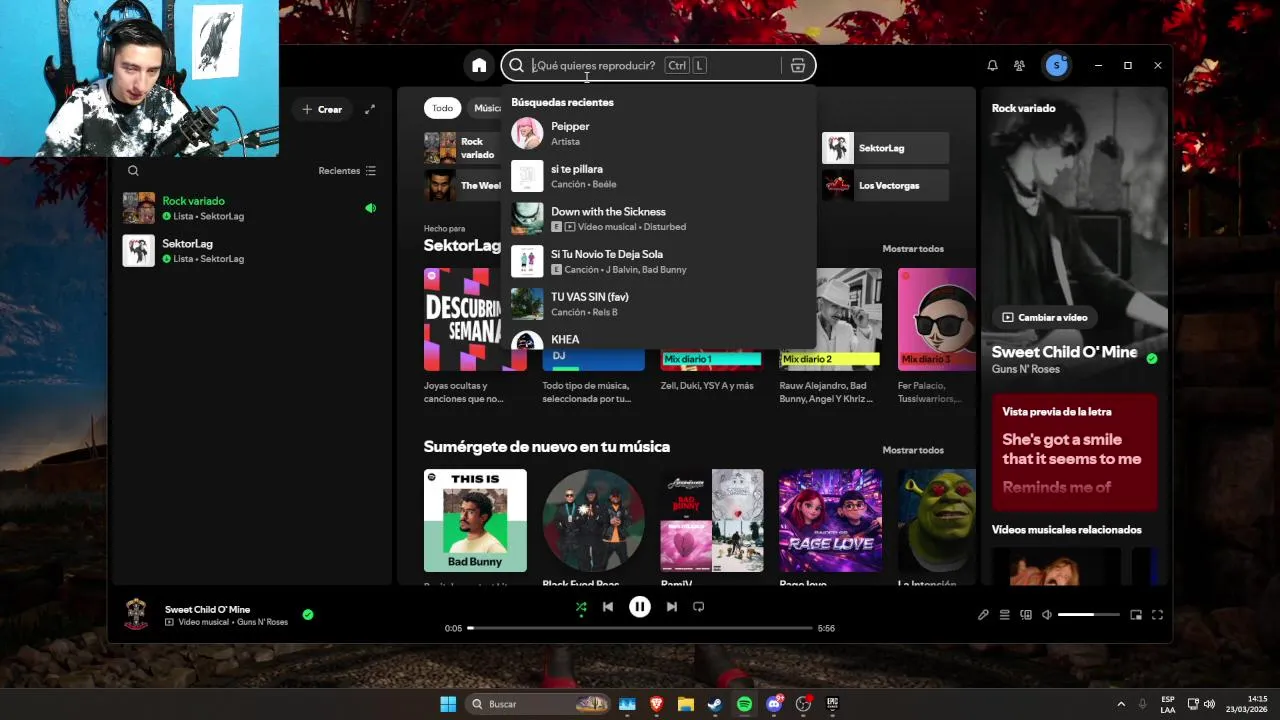
Task: Click Crear button in library
Action: click(322, 109)
